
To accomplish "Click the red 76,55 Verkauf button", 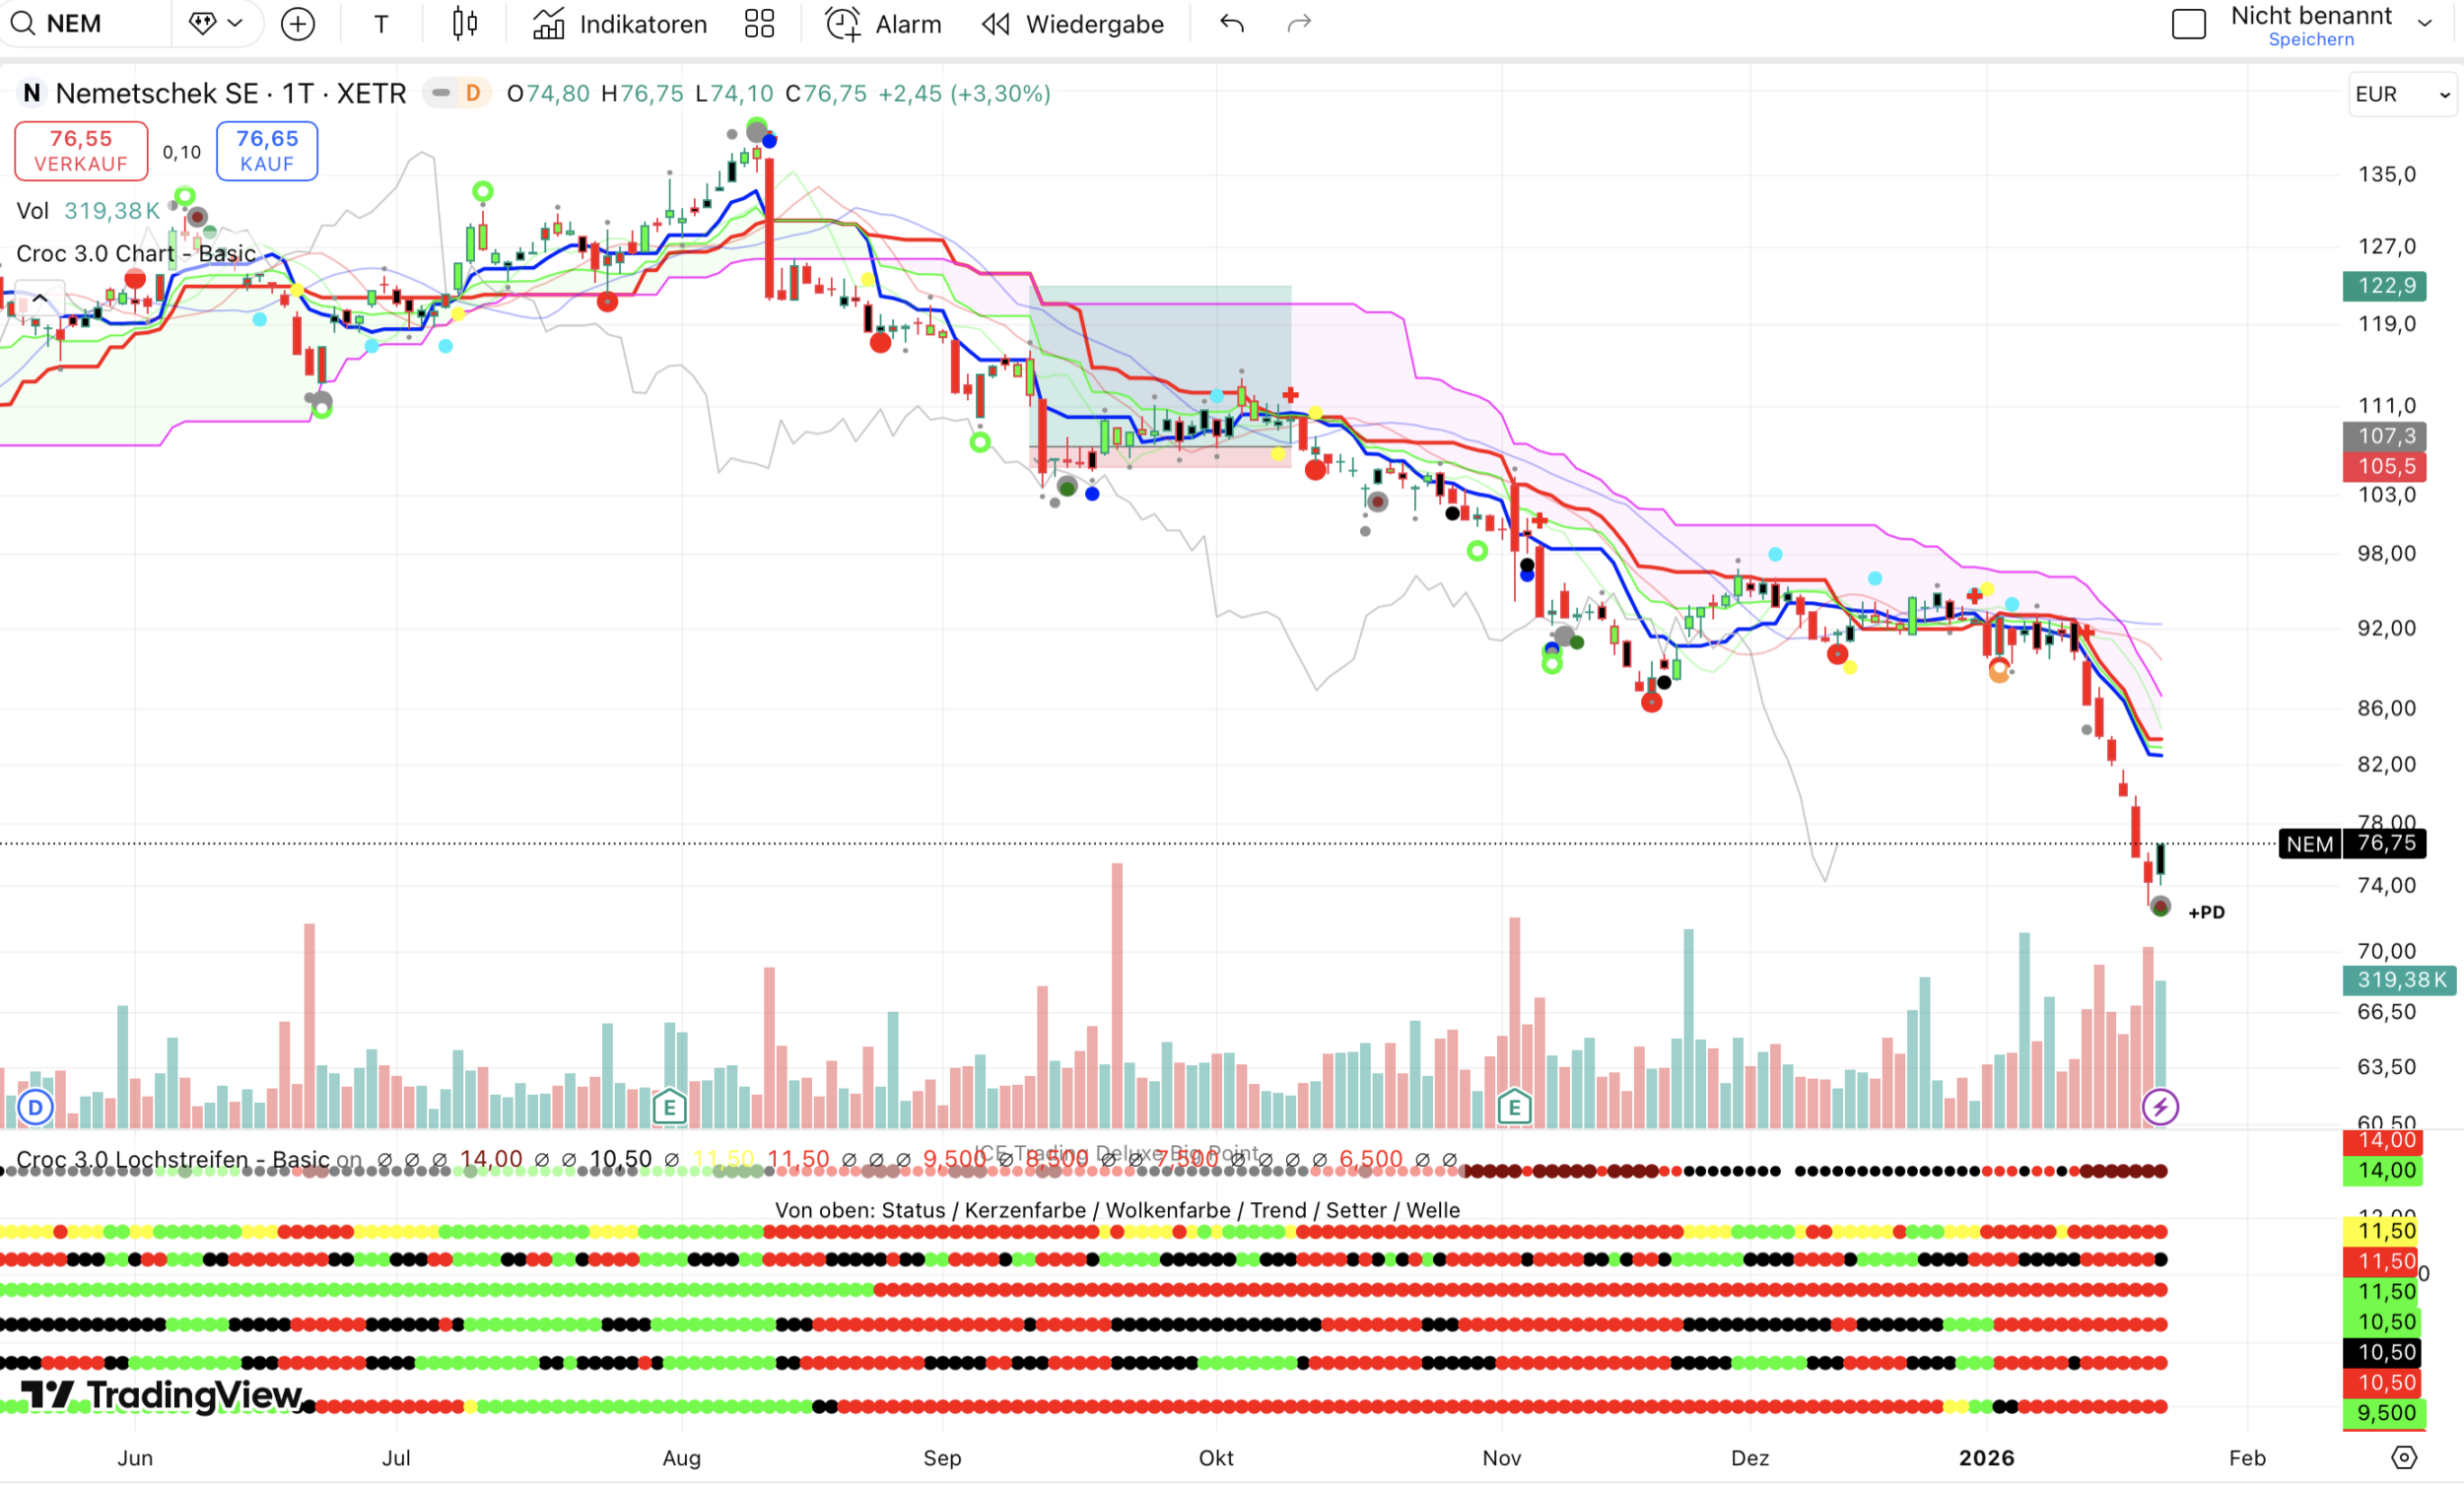I will click(81, 151).
